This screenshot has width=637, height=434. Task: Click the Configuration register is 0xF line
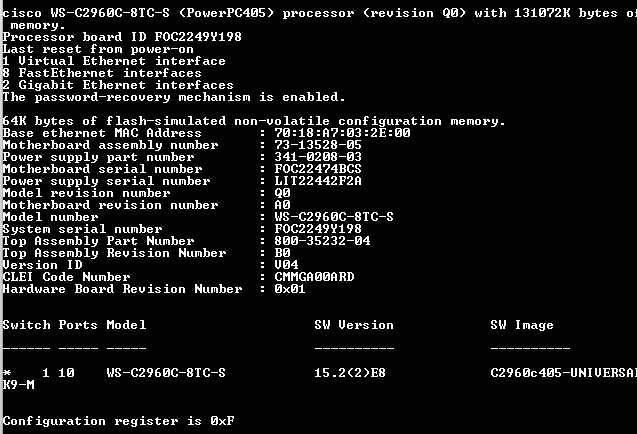coord(118,421)
